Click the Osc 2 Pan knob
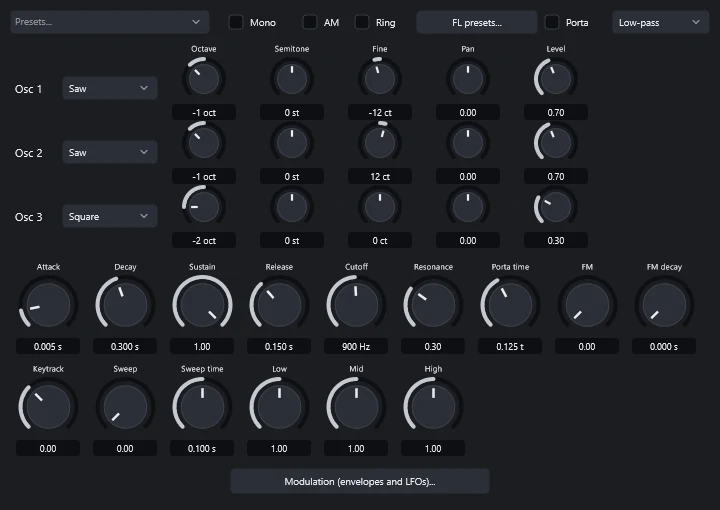The image size is (720, 510). pos(467,143)
